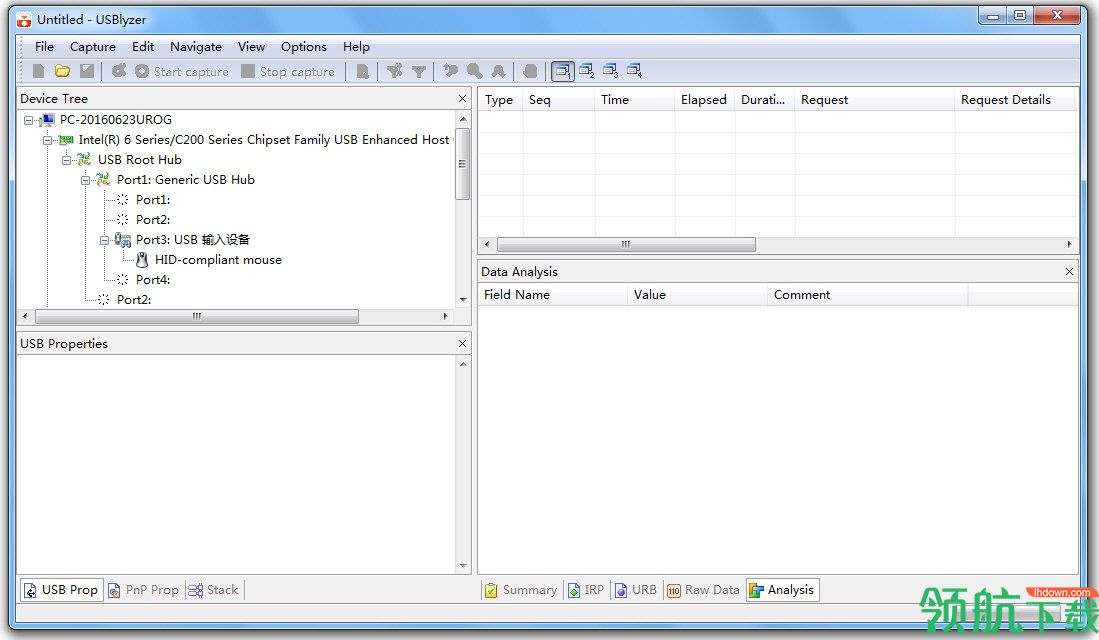Click the computer icon beside PC-20160623UROG
1099x640 pixels.
pos(47,120)
